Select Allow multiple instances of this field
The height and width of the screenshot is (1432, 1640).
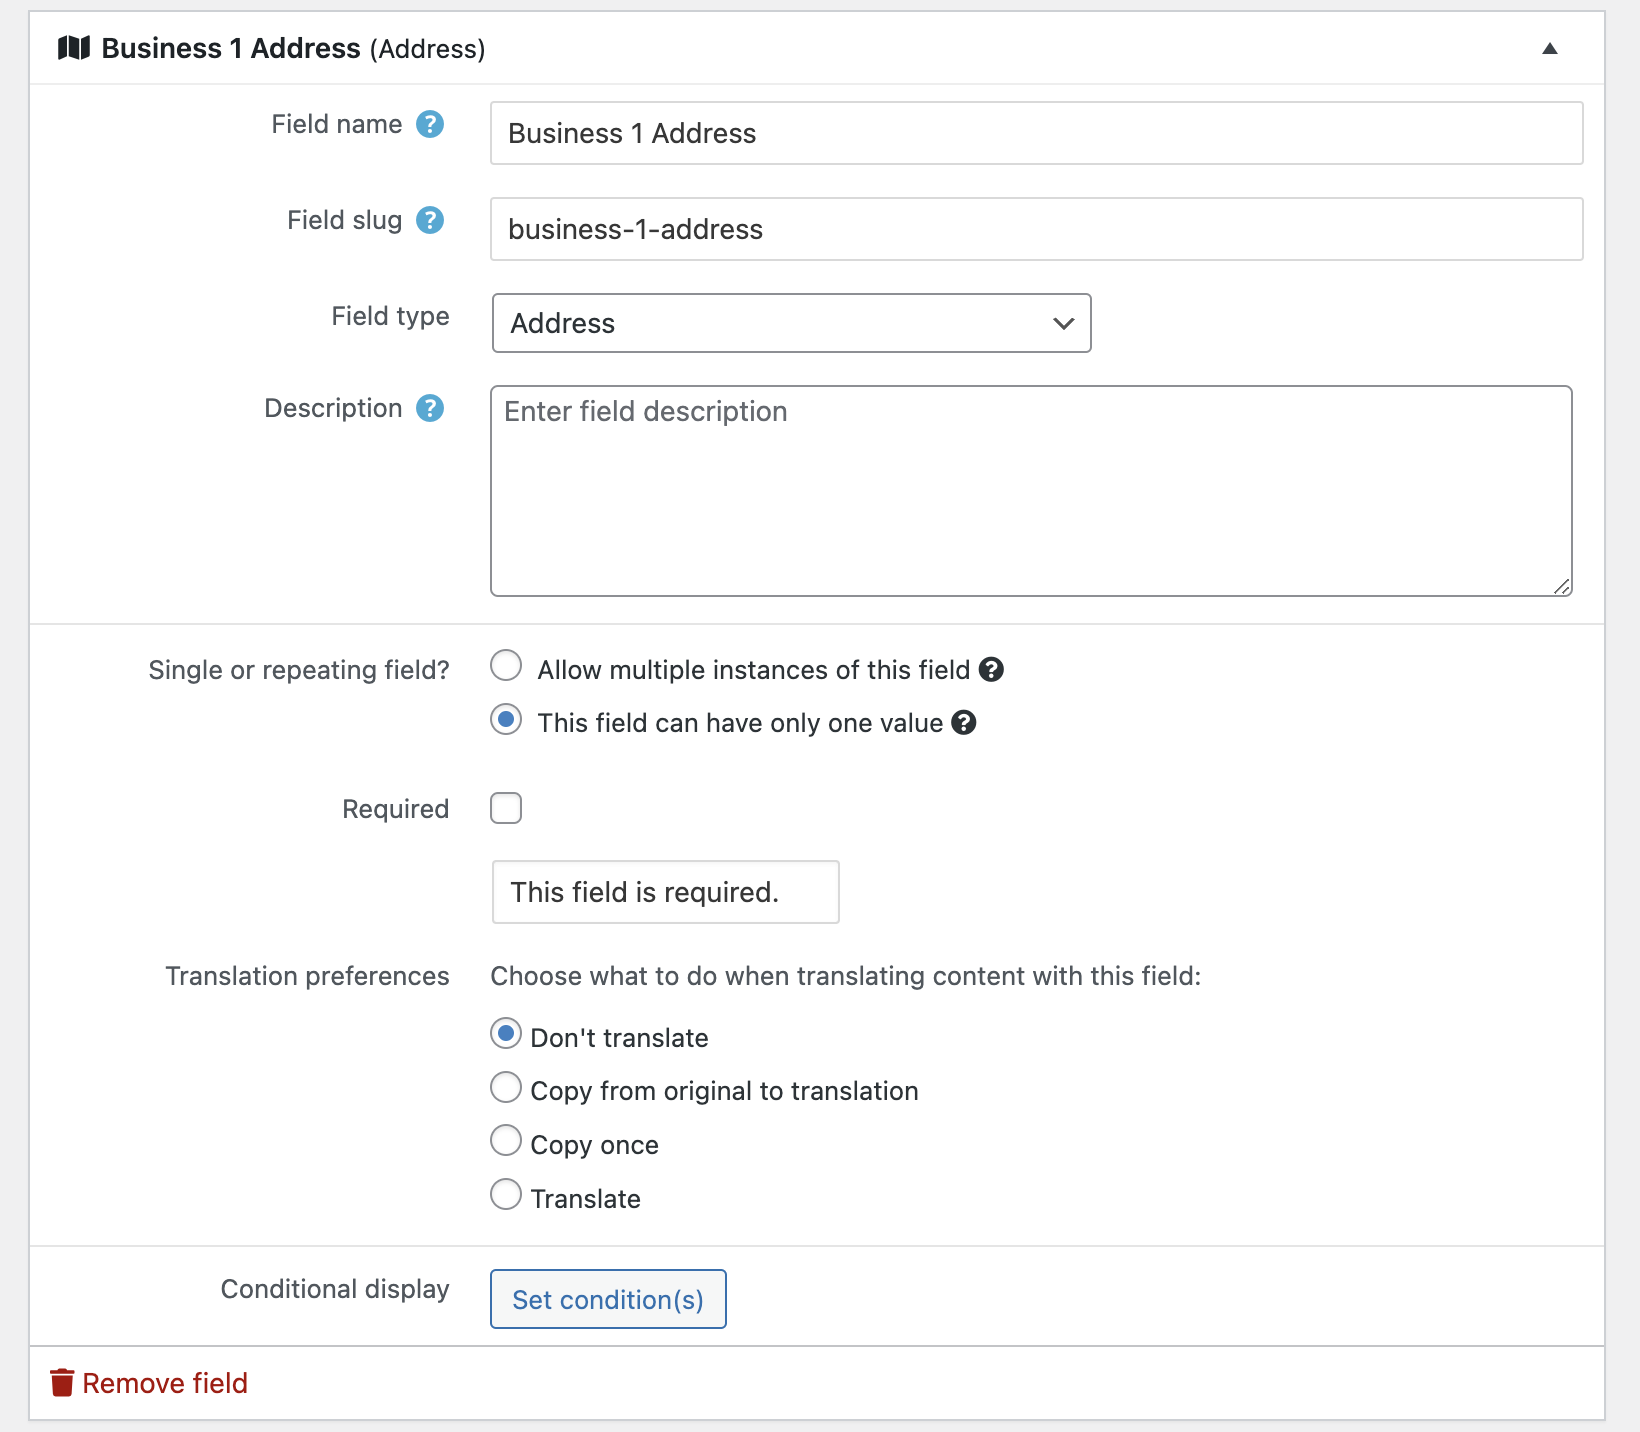tap(506, 666)
